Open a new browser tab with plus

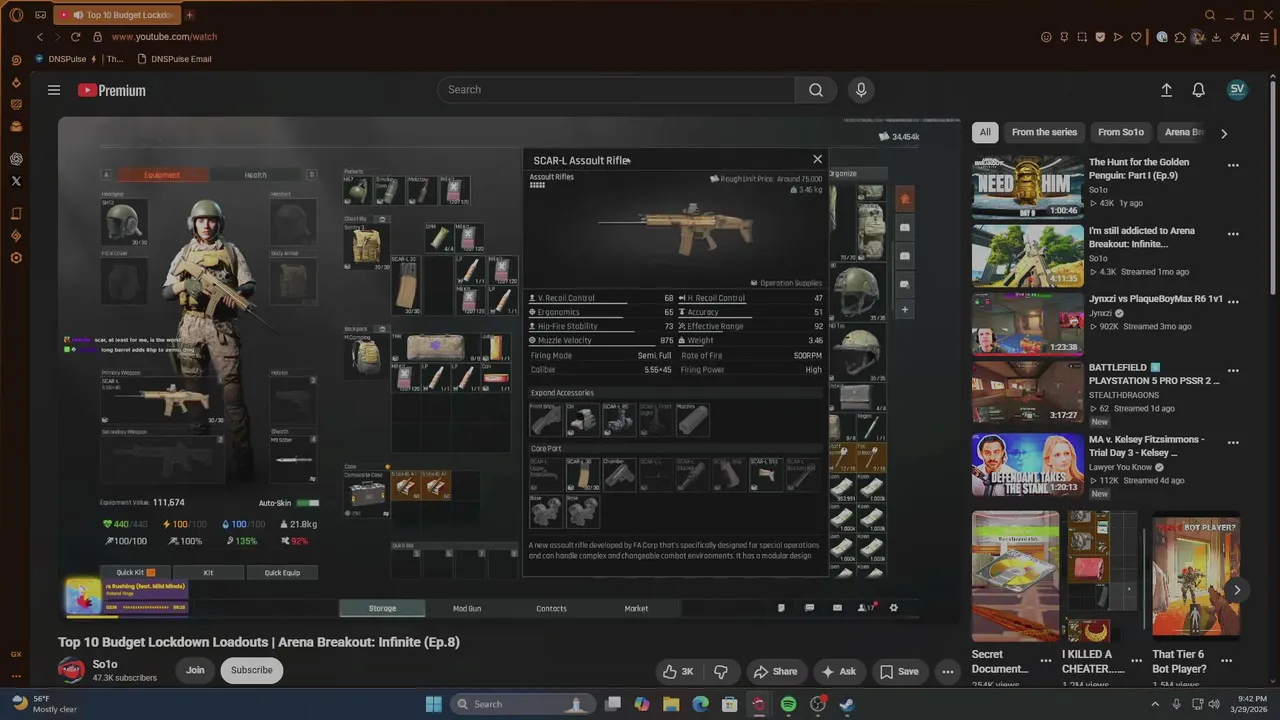point(189,15)
